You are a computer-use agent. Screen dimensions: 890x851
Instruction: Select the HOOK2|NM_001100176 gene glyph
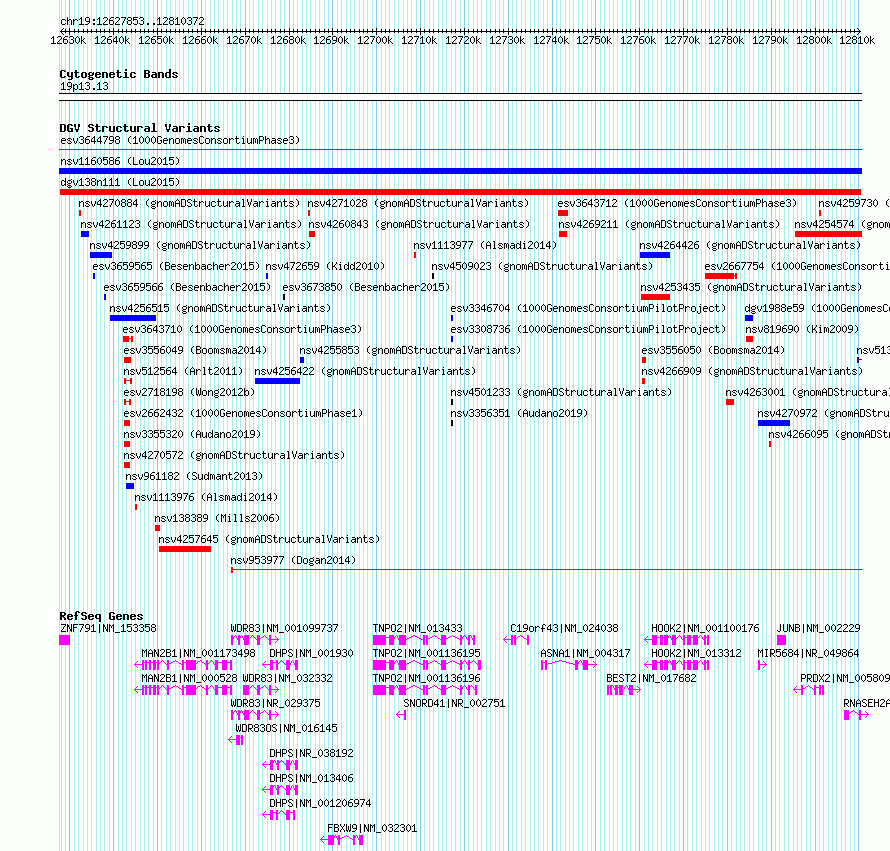[677, 640]
